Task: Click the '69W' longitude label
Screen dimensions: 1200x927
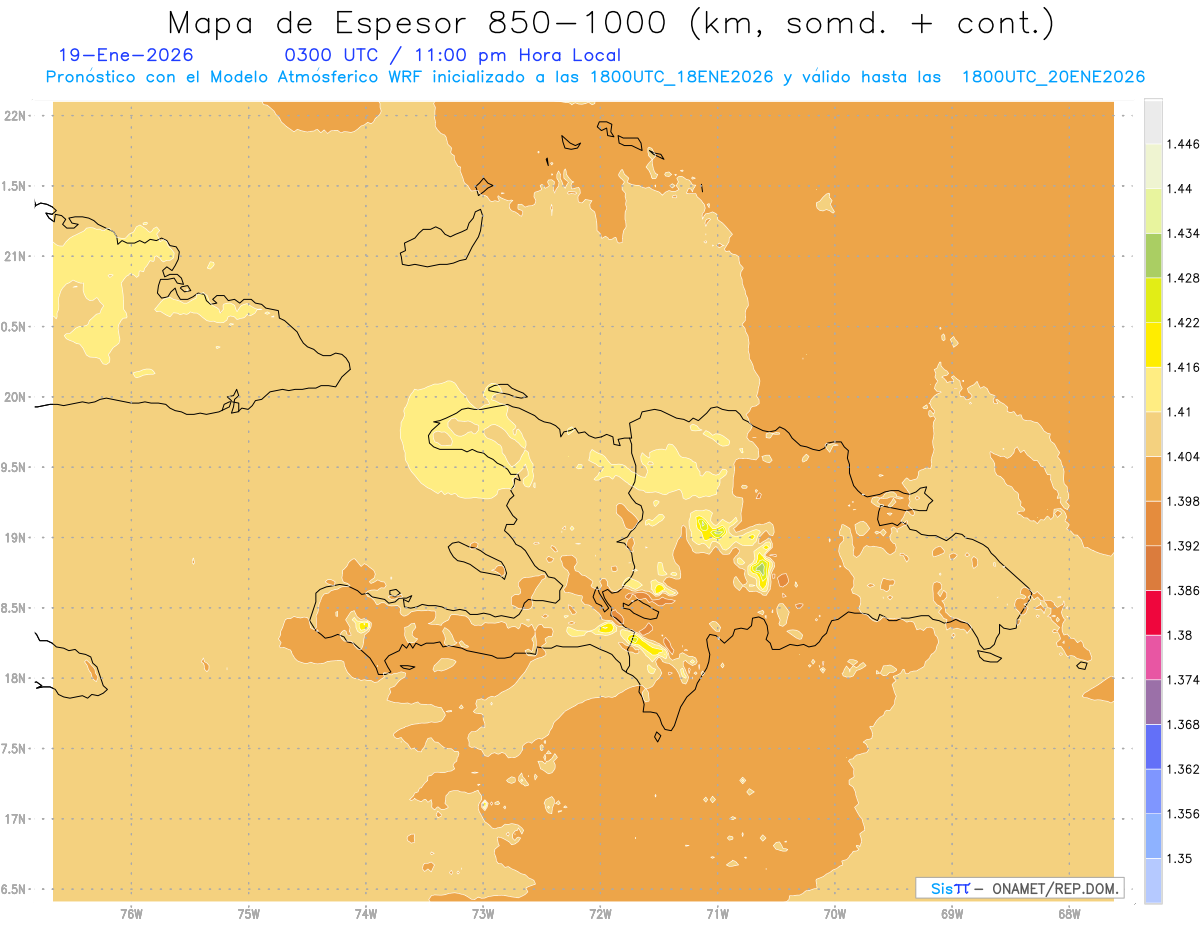Action: pyautogui.click(x=952, y=914)
